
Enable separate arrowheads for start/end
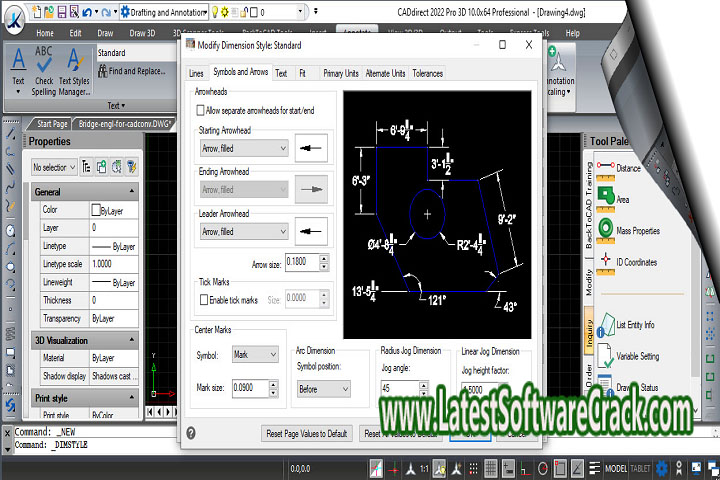click(x=201, y=109)
